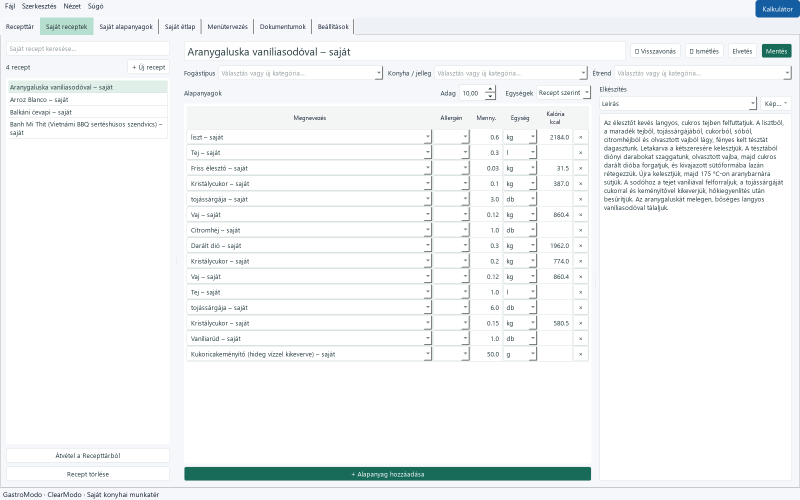Viewport: 800px width, 500px height.
Task: Open unit dropdown for Kukoricakeményítő row
Action: pyautogui.click(x=532, y=354)
